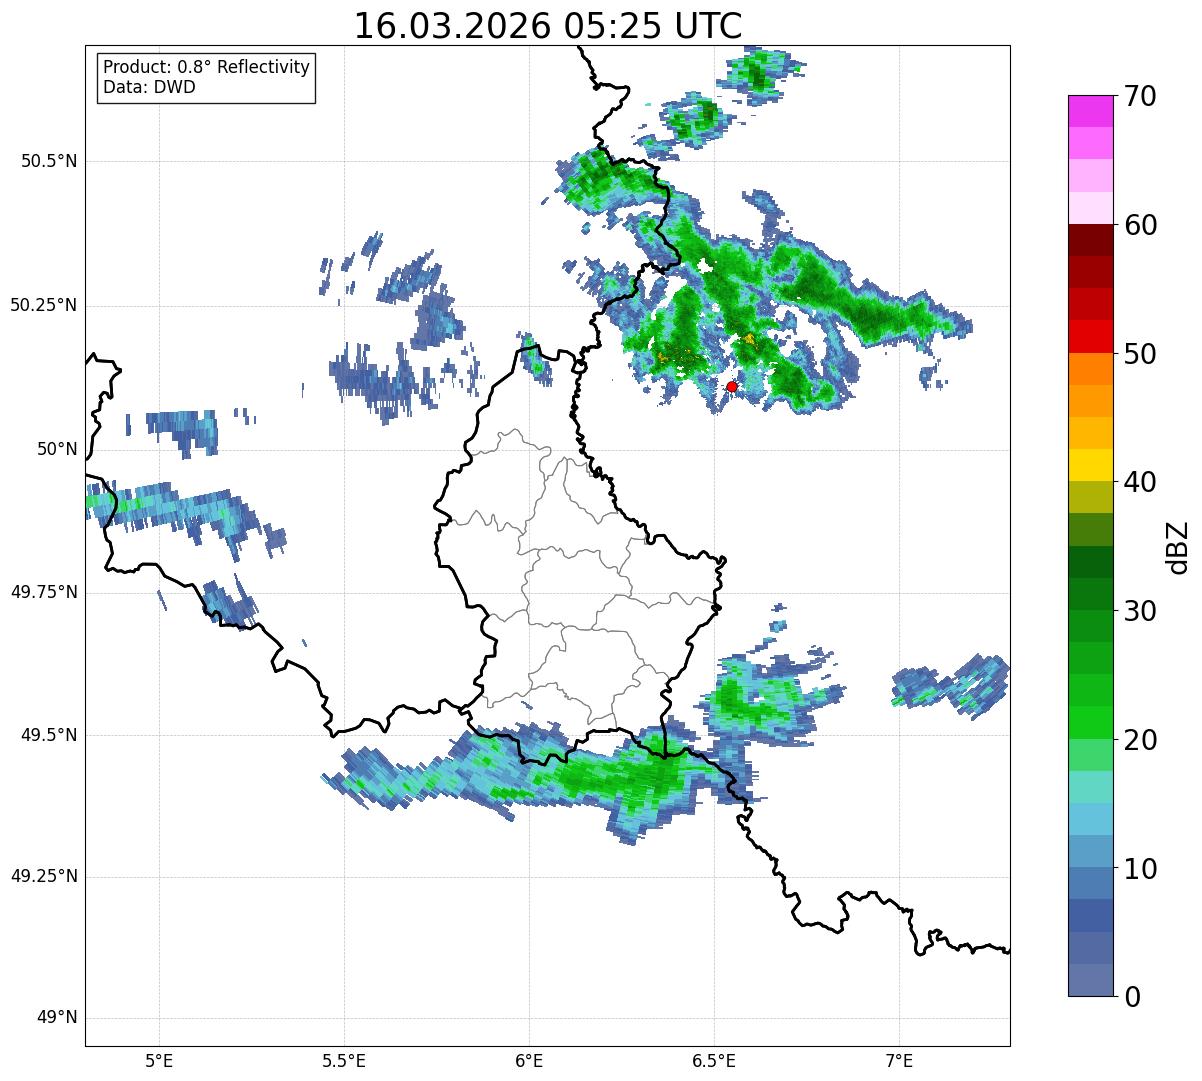The height and width of the screenshot is (1081, 1202).
Task: Pick the orange swatch just below 50
Action: pyautogui.click(x=1090, y=369)
